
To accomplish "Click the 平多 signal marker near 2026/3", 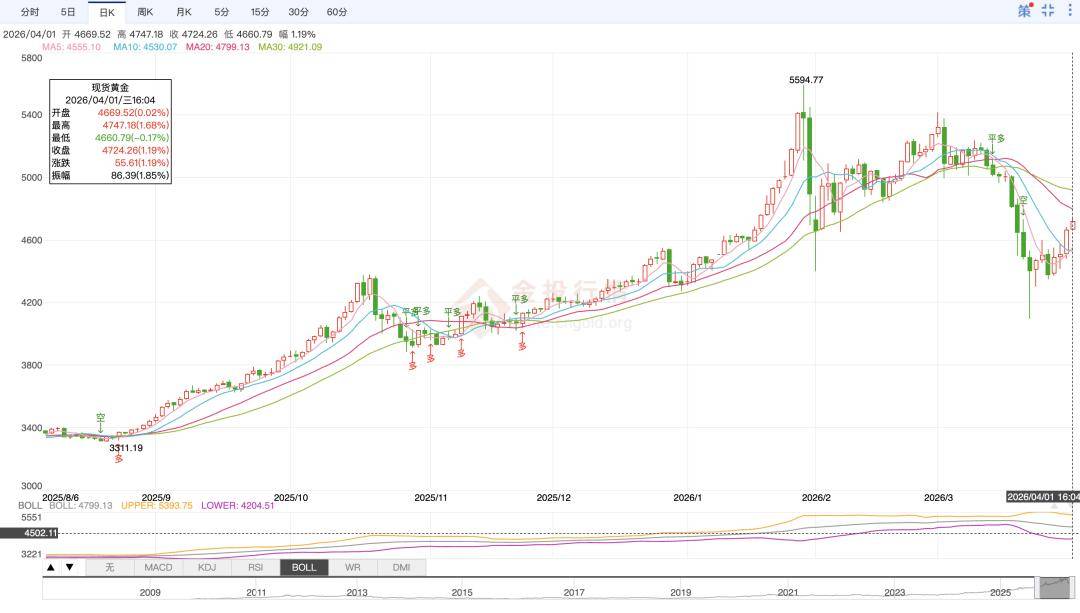I will (x=996, y=138).
